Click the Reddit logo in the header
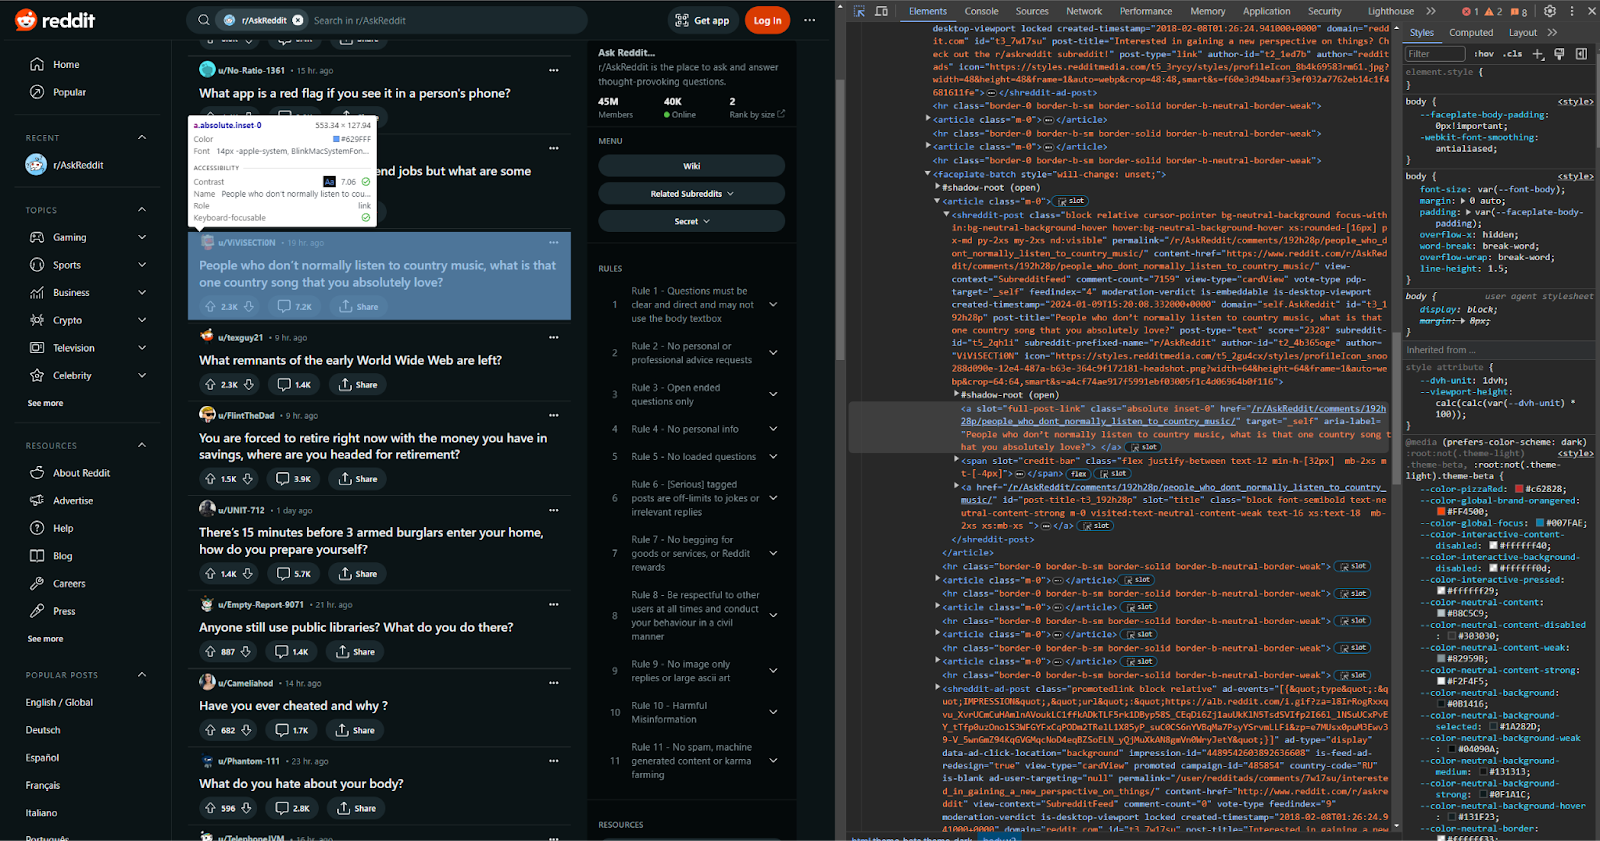Viewport: 1600px width, 841px height. click(55, 20)
